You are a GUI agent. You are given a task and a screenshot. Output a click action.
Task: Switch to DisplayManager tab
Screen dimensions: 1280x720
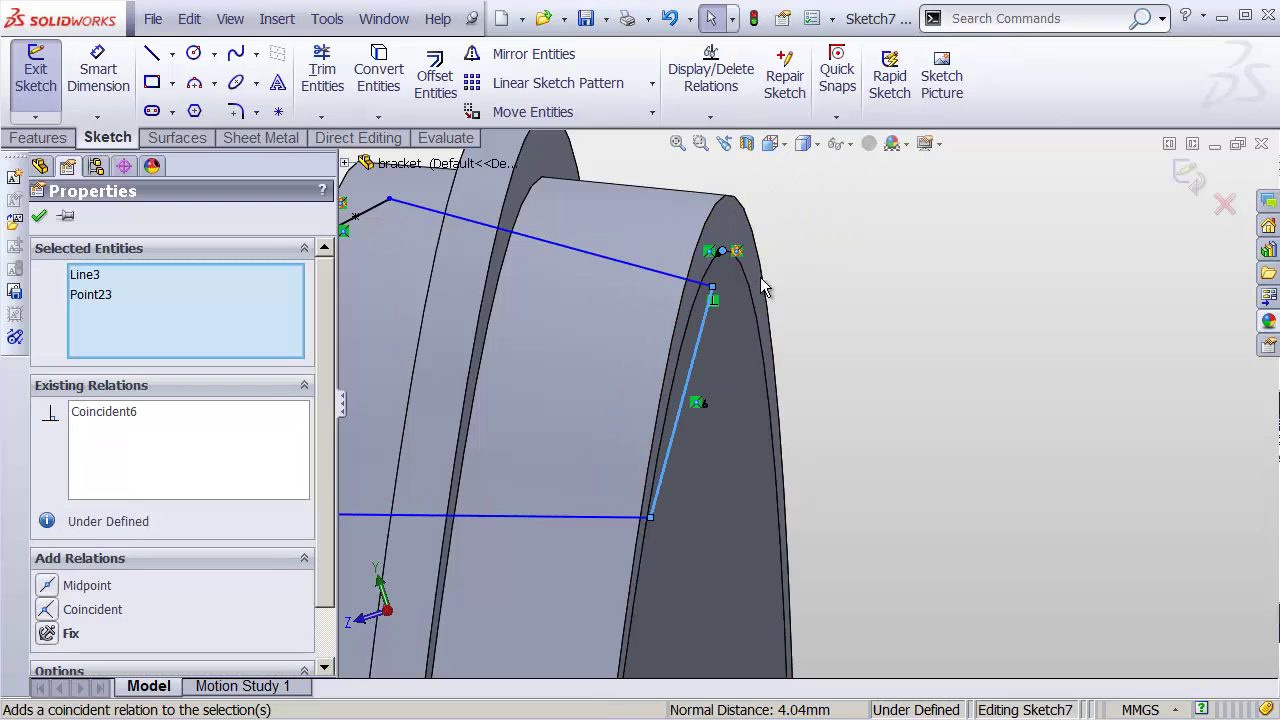(152, 166)
